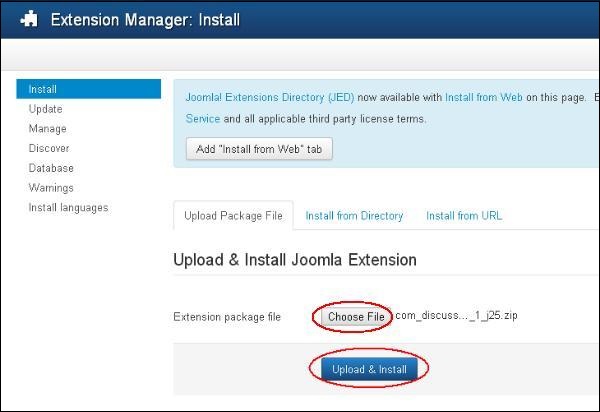Click the Extension Manager: Install page title
The width and height of the screenshot is (600, 412).
tap(145, 20)
